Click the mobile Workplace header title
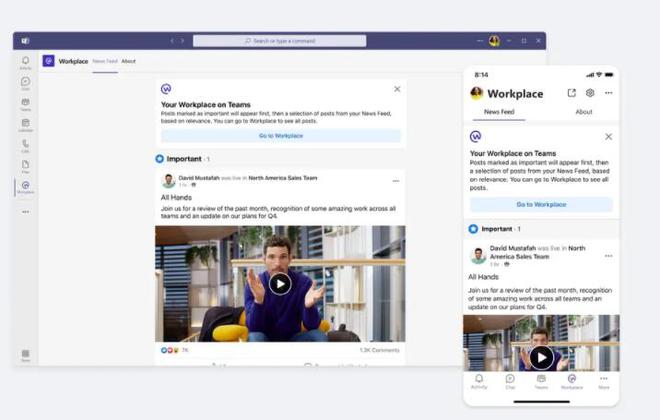Viewport: 660px width, 420px height. (x=515, y=93)
